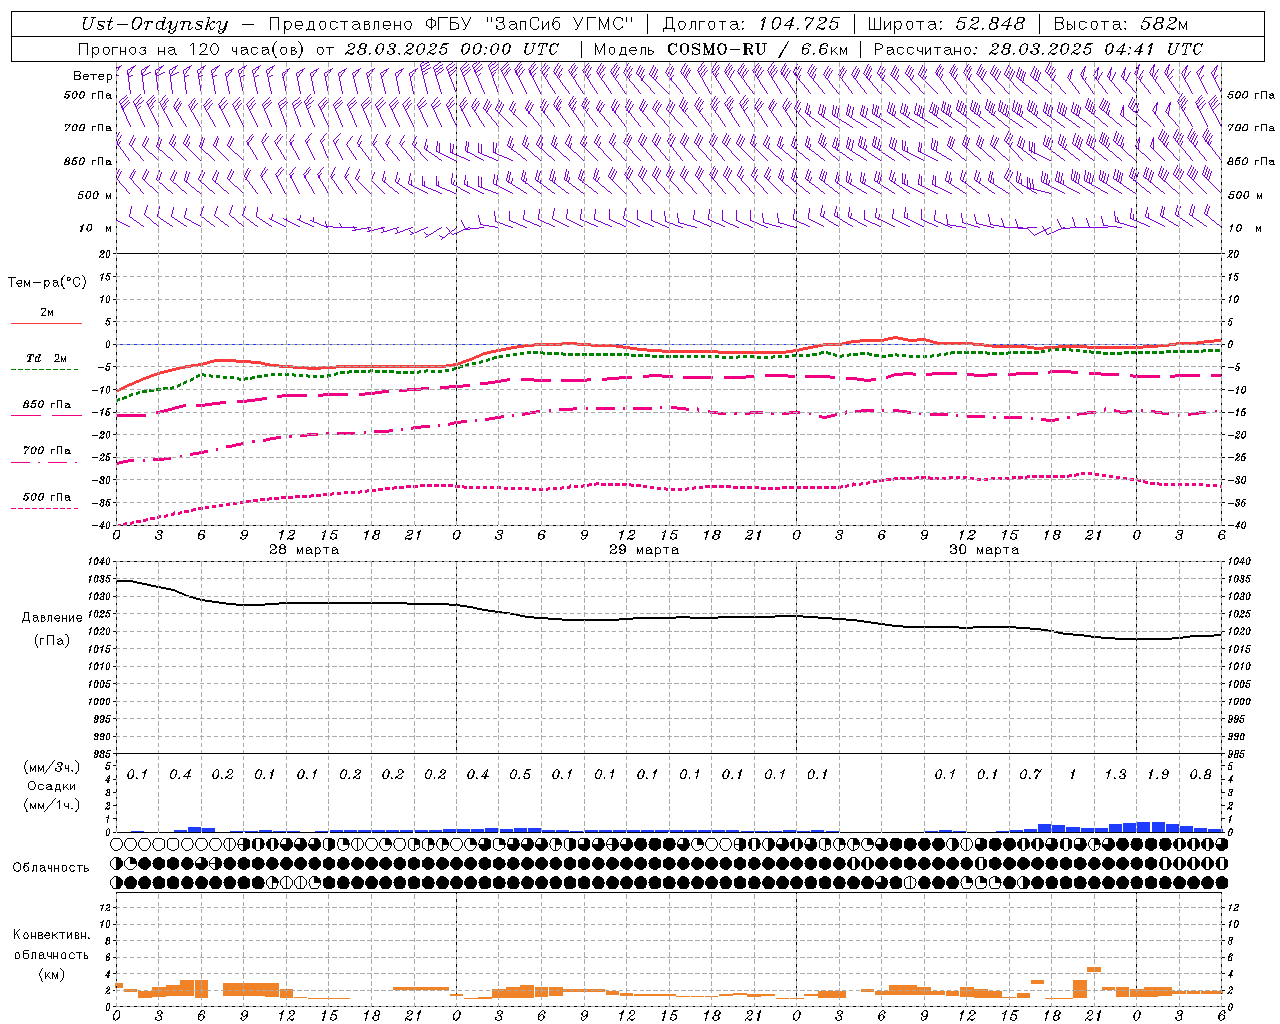The height and width of the screenshot is (1024, 1280).
Task: Select the Td 2м dew point legend label
Action: click(x=46, y=358)
